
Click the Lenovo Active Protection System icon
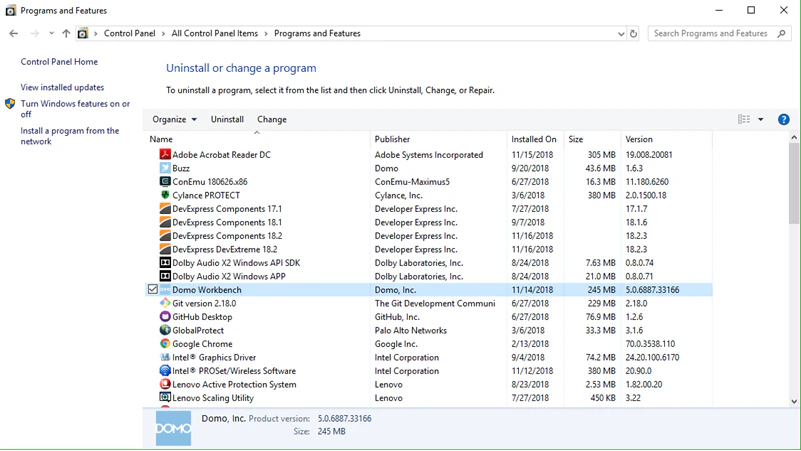[164, 384]
